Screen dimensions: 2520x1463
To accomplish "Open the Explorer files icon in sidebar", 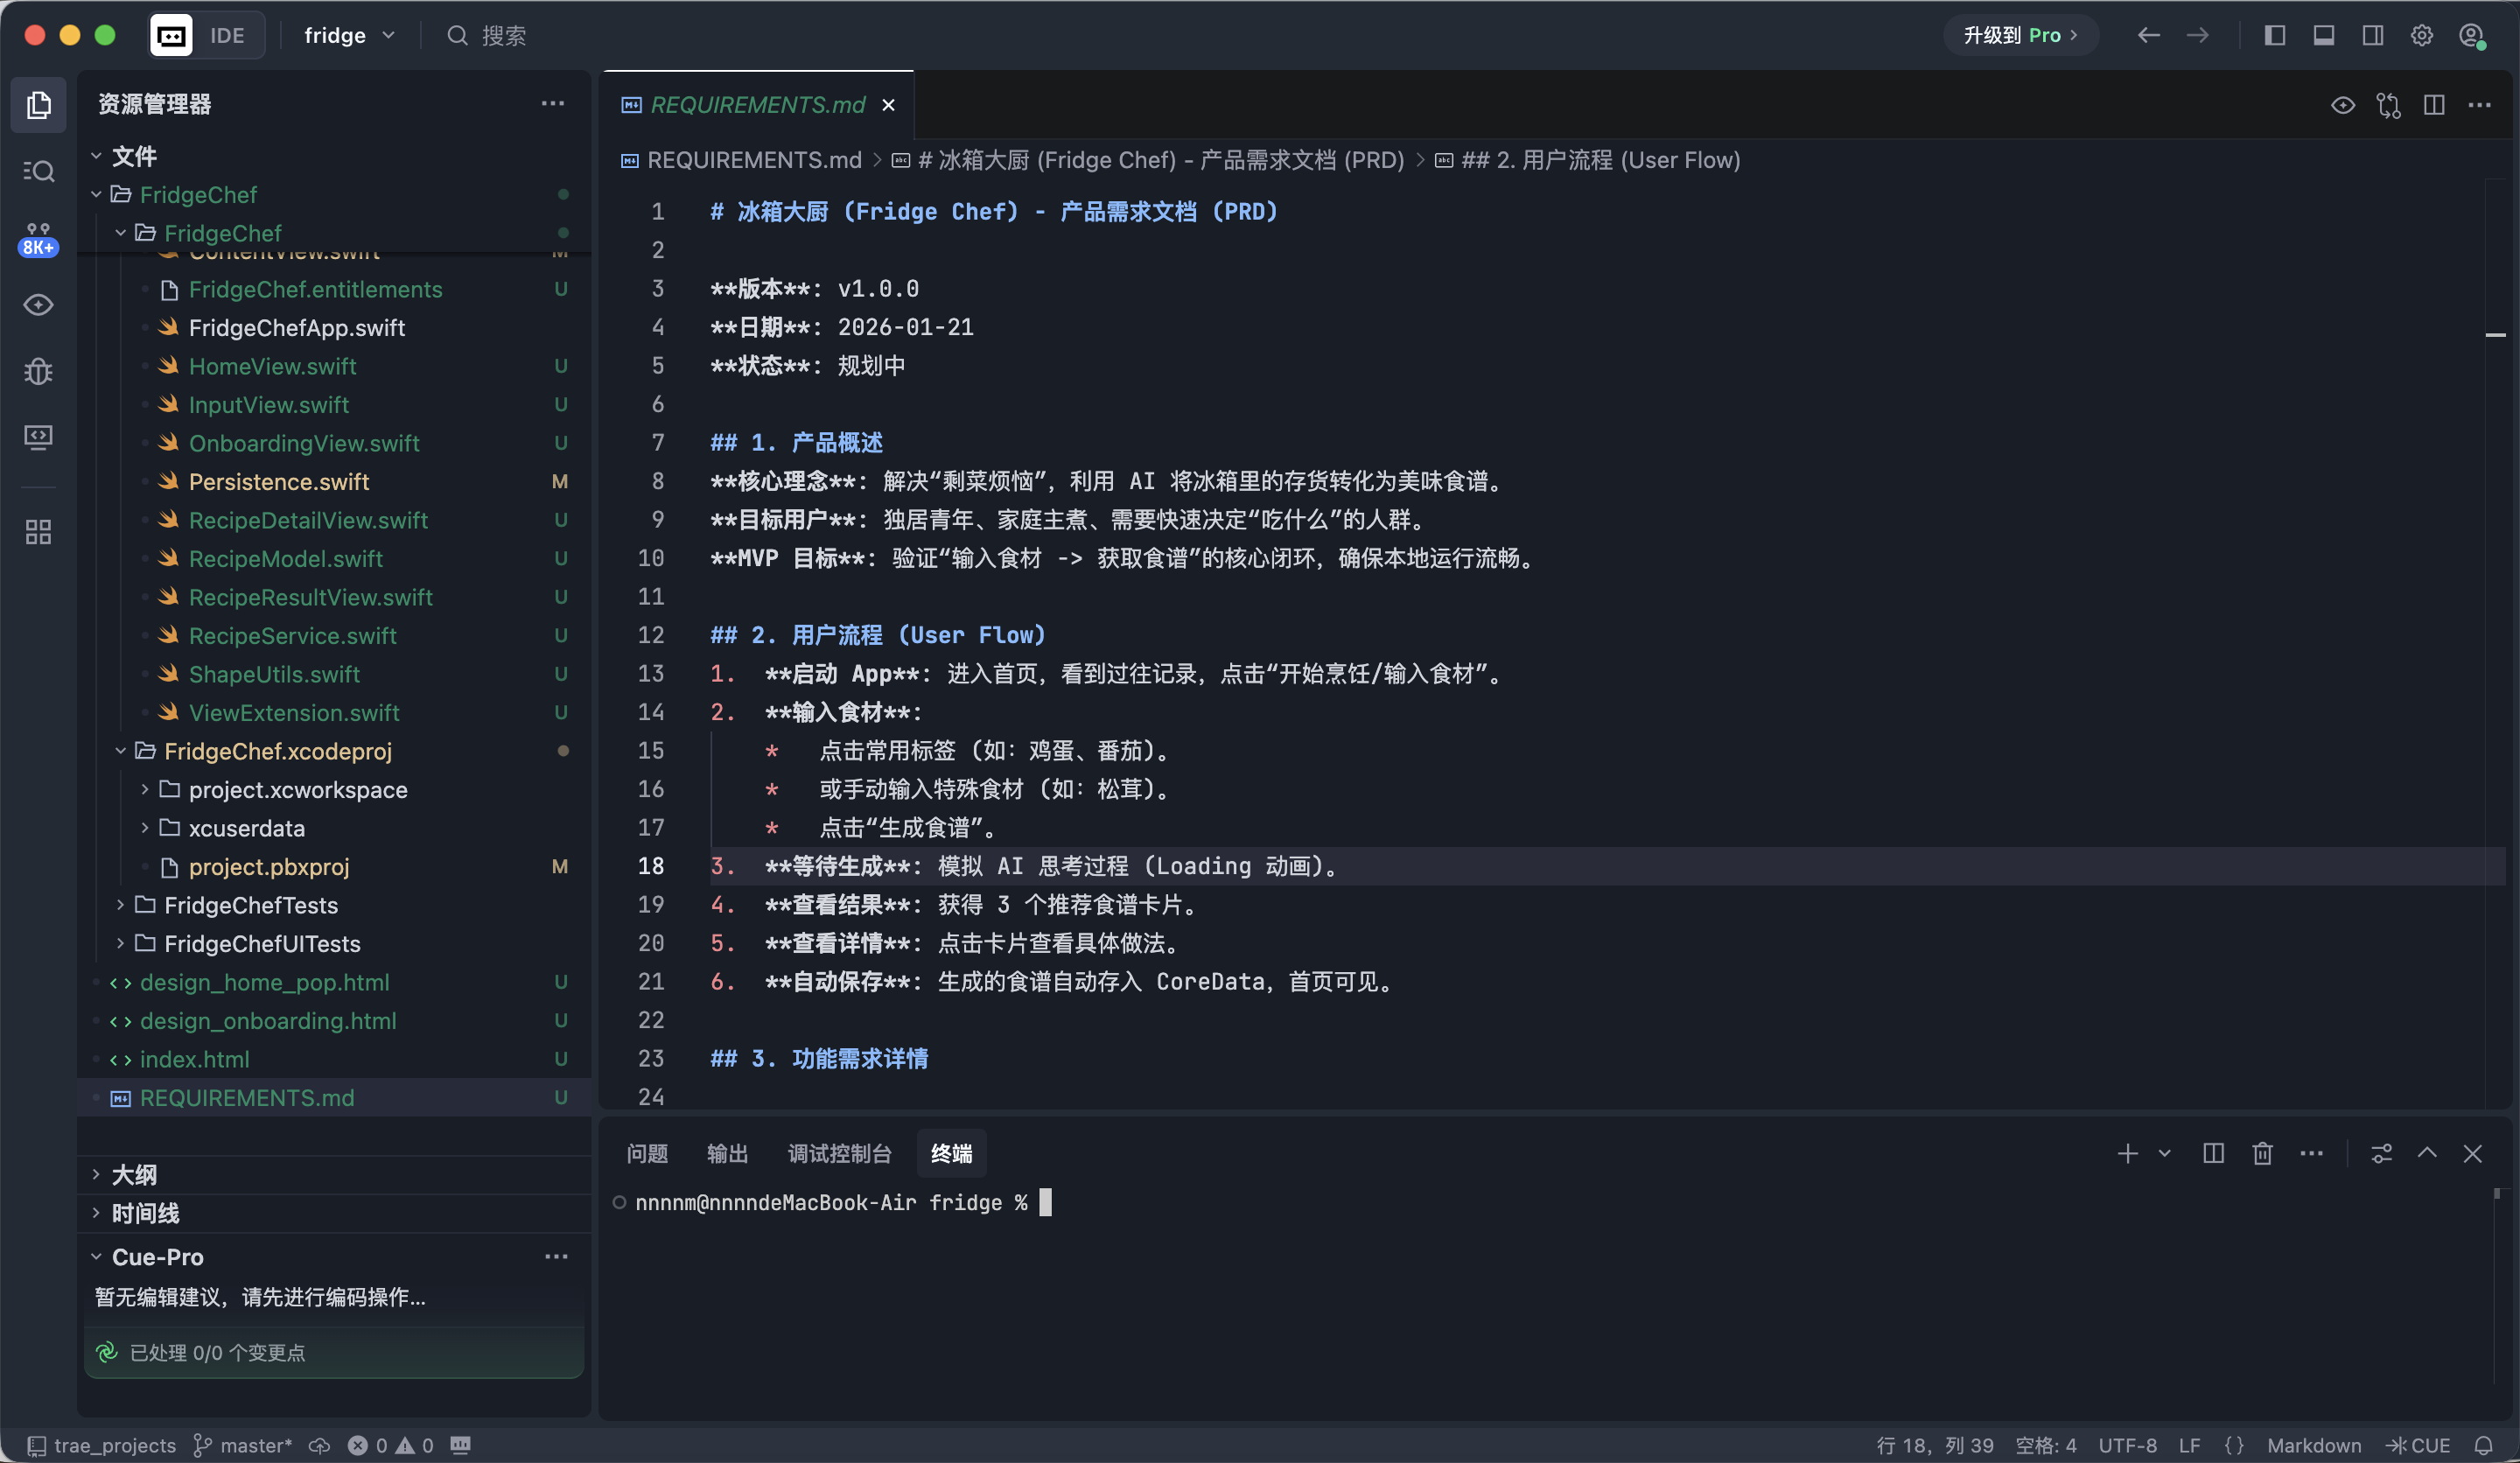I will coord(38,104).
